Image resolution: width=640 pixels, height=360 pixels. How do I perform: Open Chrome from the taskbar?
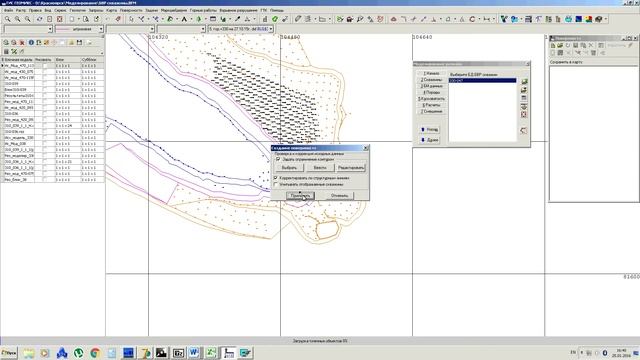point(95,353)
